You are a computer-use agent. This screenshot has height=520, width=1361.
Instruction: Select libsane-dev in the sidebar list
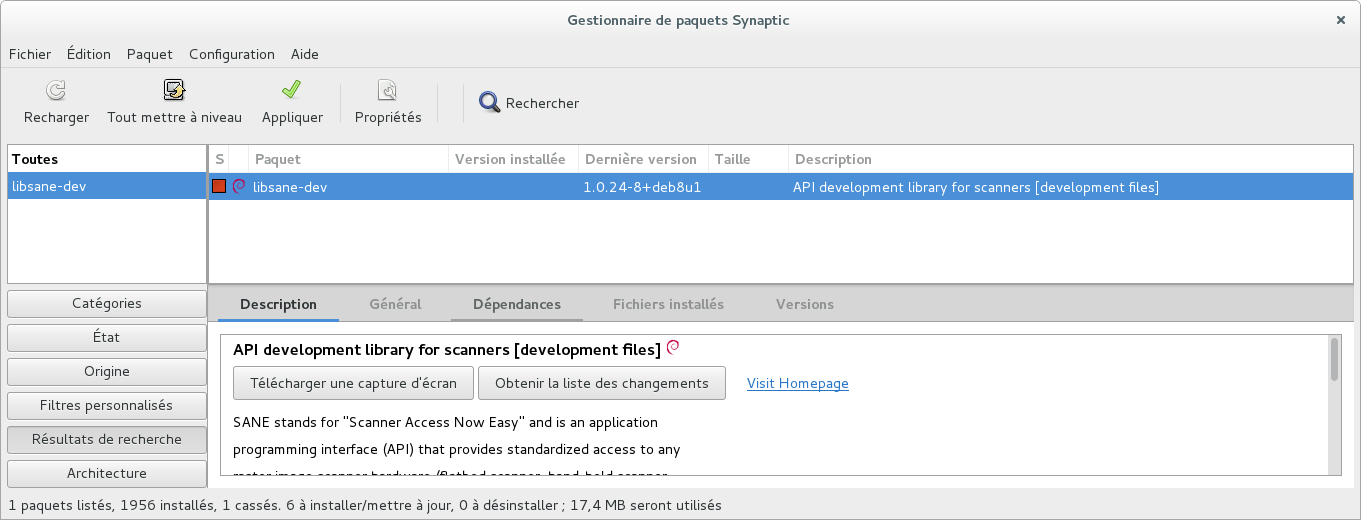tap(106, 186)
